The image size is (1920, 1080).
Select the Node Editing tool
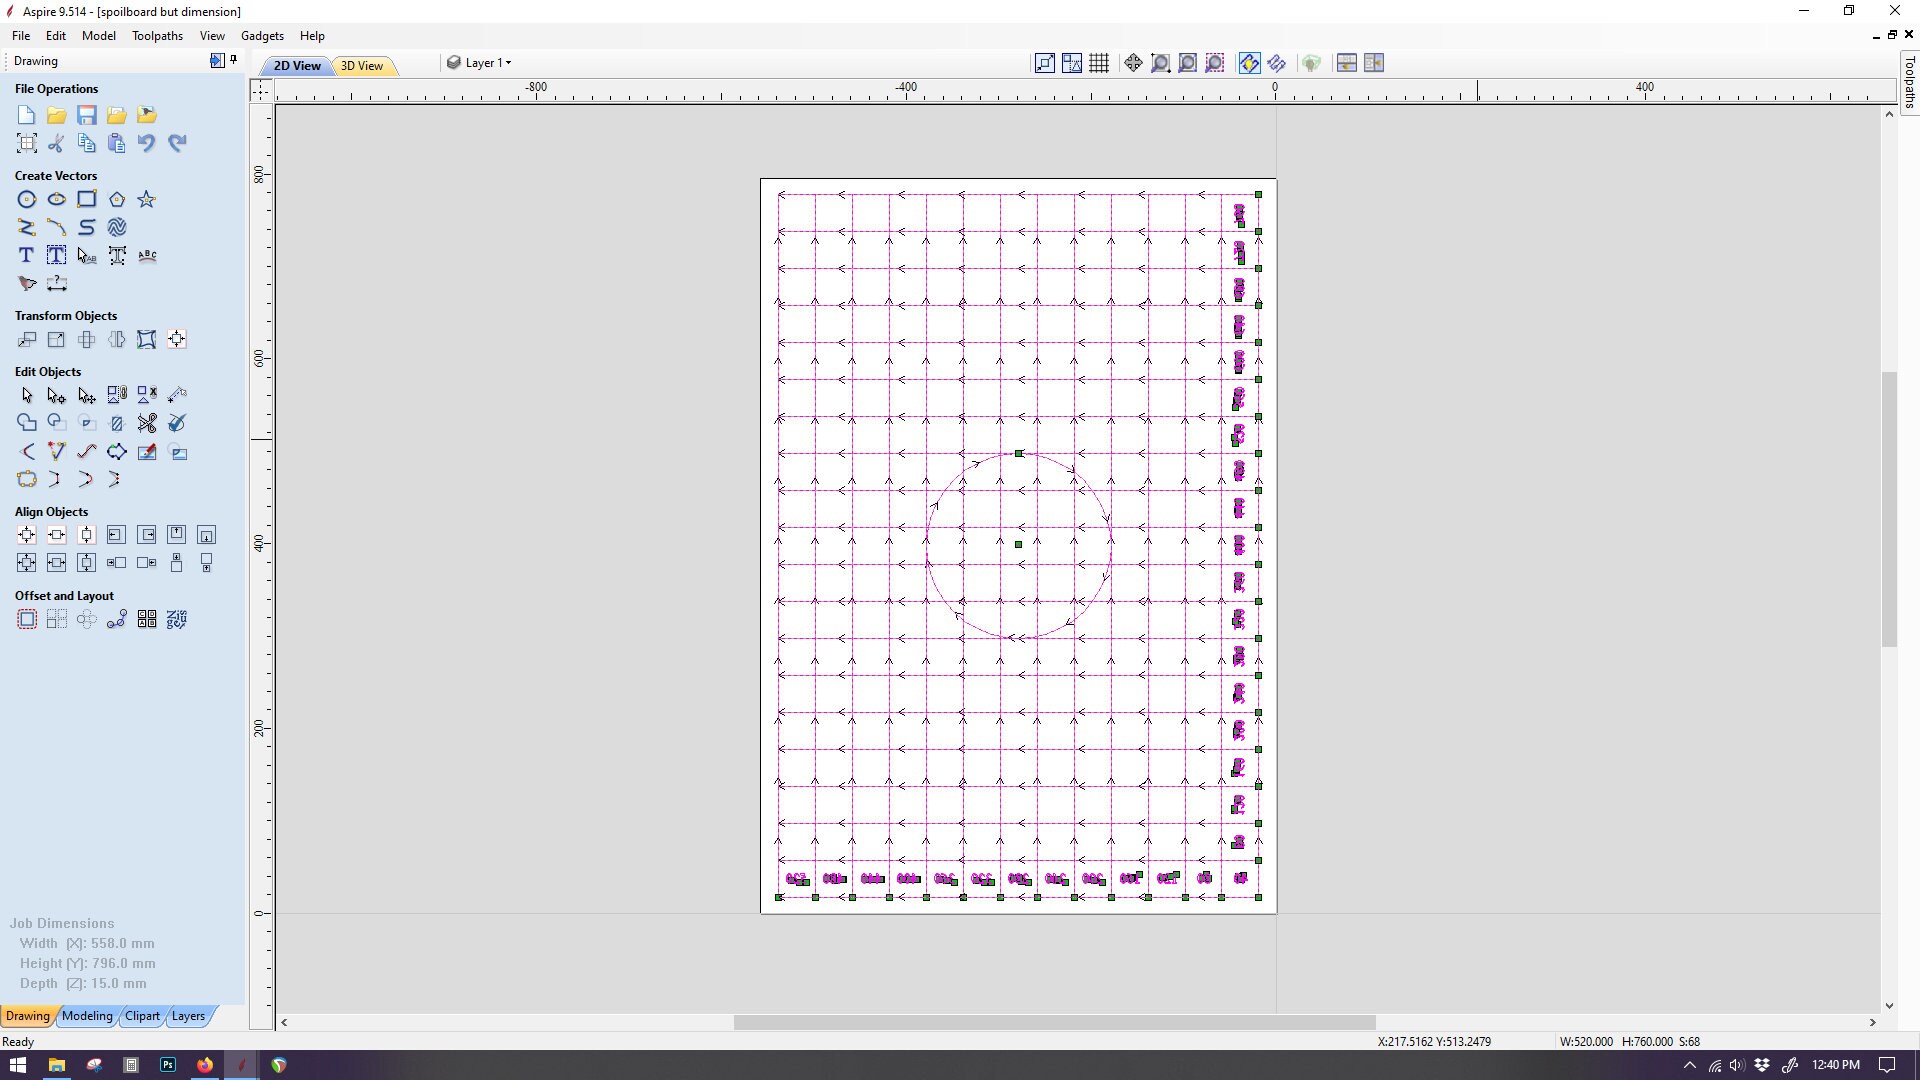[x=55, y=396]
